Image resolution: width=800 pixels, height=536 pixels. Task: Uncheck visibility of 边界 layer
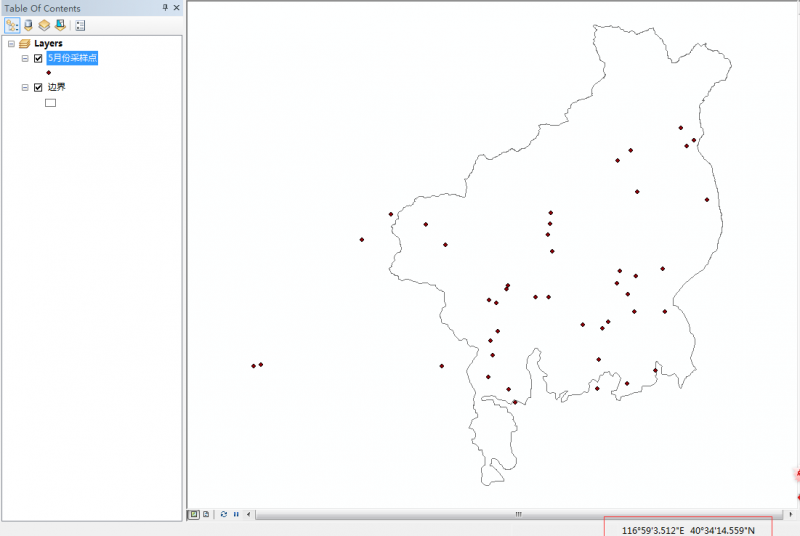coord(38,88)
